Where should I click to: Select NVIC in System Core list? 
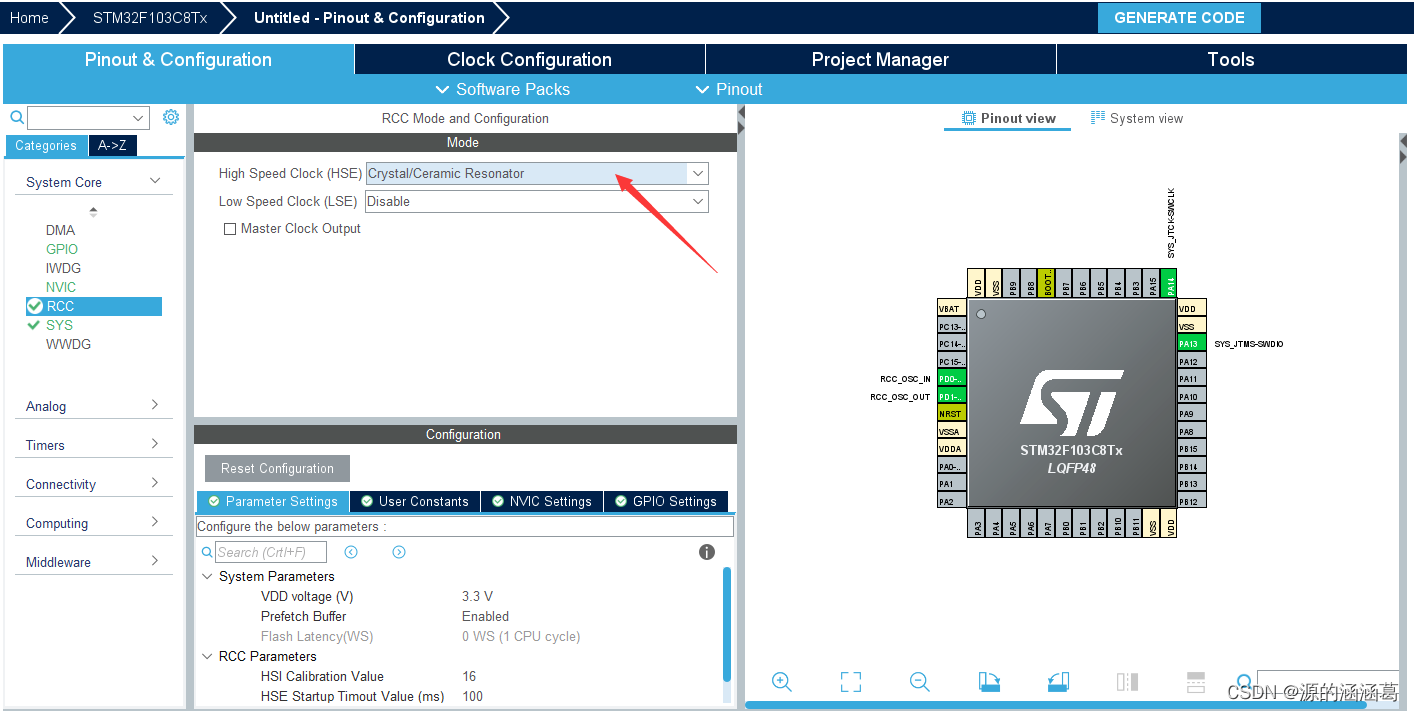pyautogui.click(x=61, y=287)
